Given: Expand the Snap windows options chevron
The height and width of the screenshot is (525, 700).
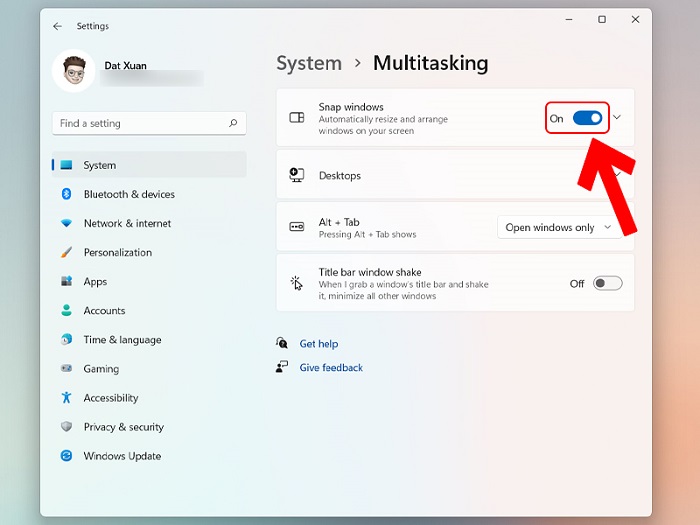Looking at the screenshot, I should [x=617, y=118].
